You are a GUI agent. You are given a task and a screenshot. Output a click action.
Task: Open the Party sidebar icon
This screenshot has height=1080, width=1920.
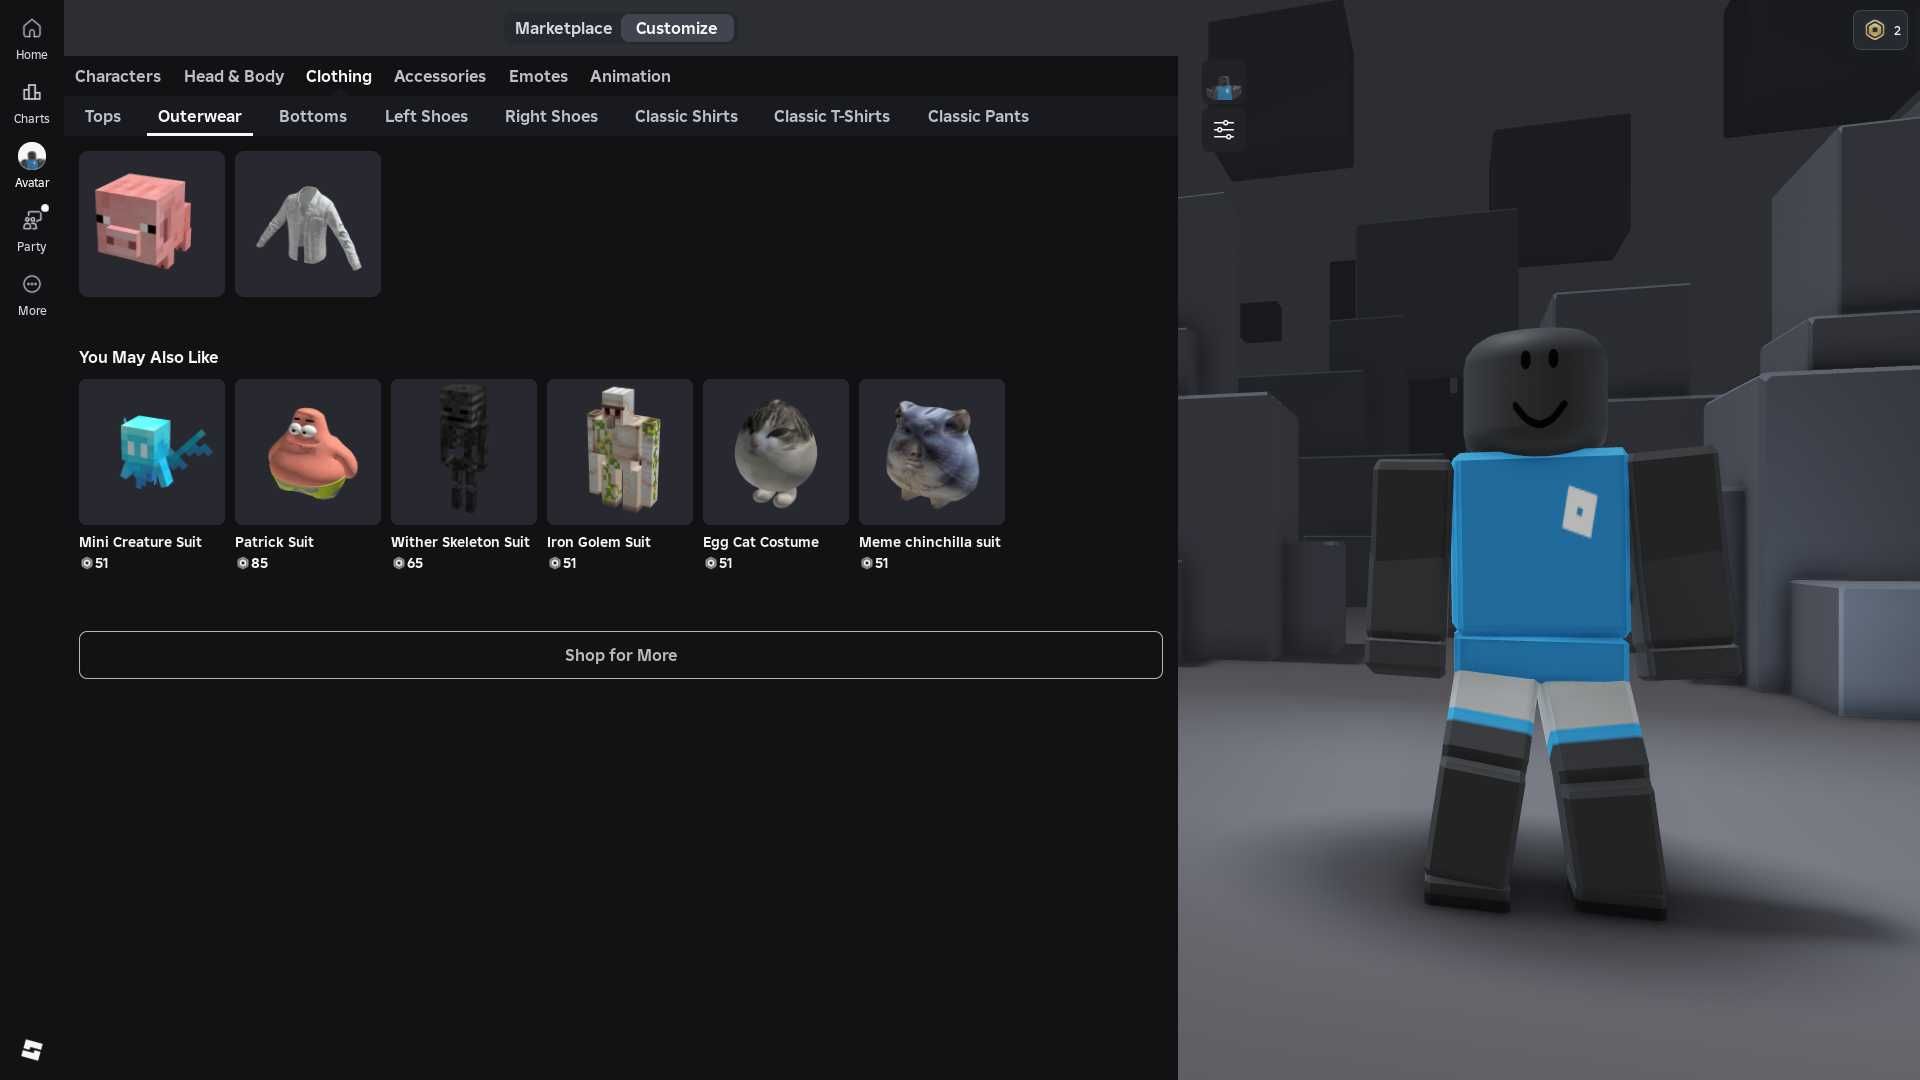[x=32, y=231]
